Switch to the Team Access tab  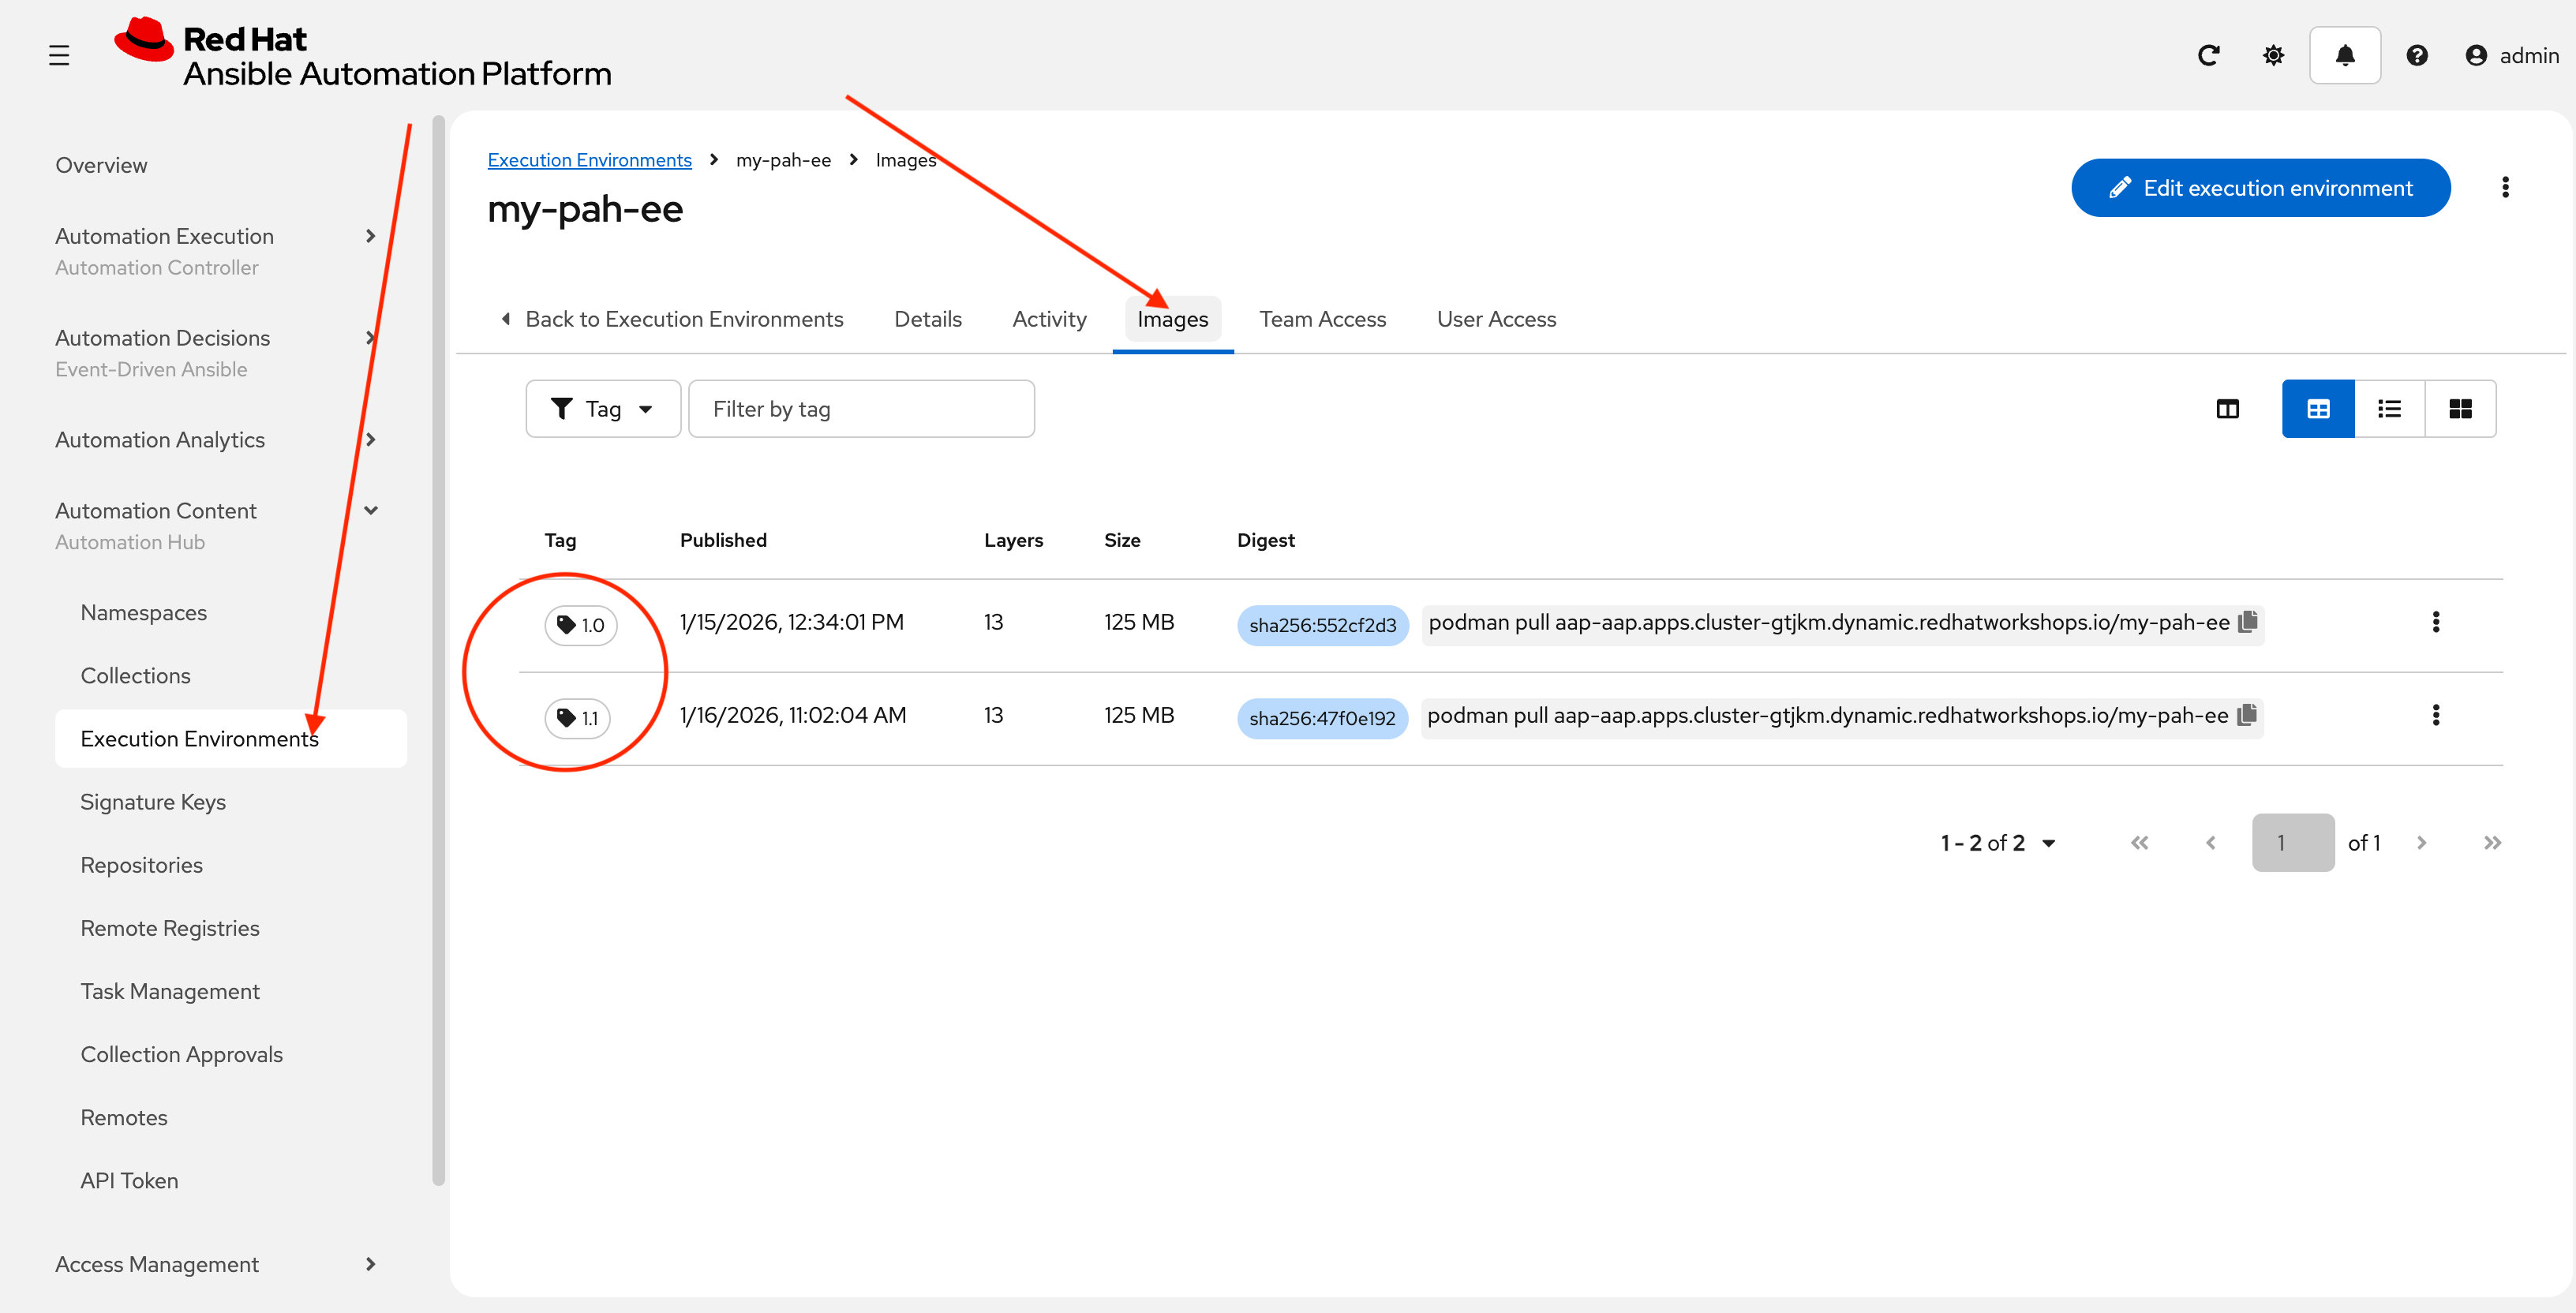tap(1322, 319)
